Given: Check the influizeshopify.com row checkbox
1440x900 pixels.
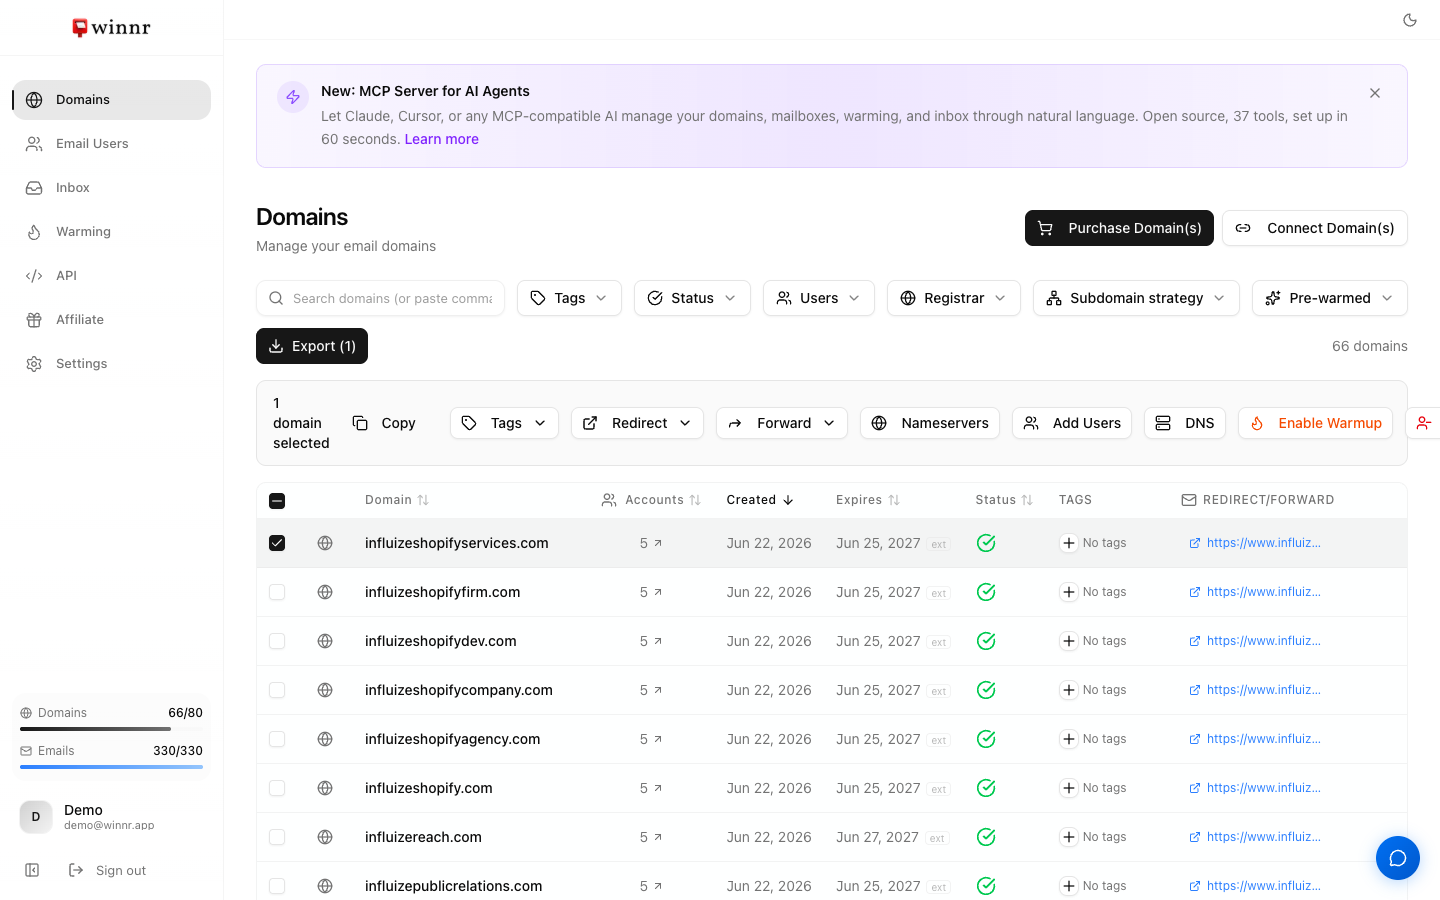Looking at the screenshot, I should pos(277,788).
